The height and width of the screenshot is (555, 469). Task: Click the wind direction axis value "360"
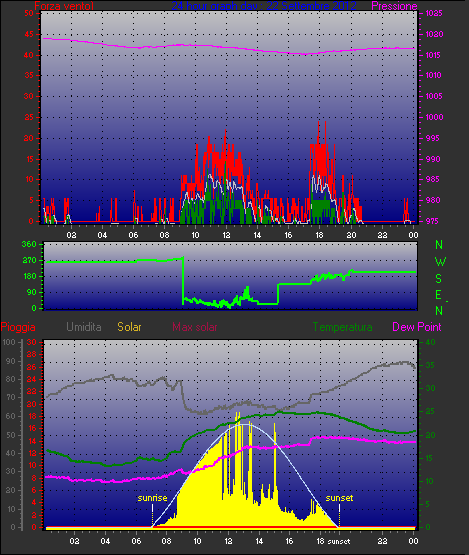point(29,244)
